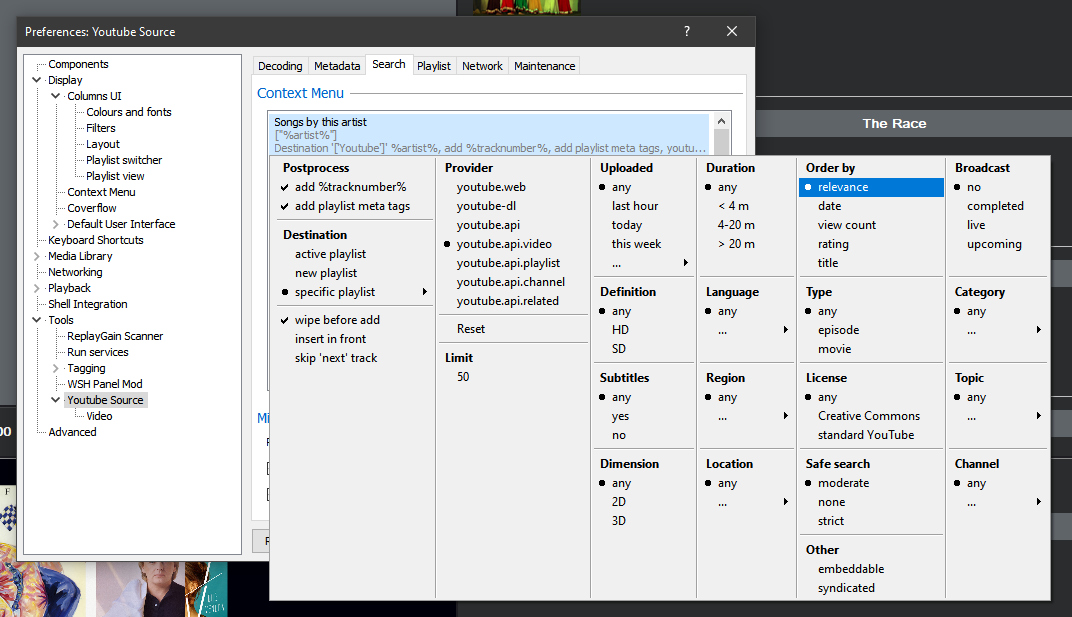
Task: Order results by view count
Action: point(846,225)
